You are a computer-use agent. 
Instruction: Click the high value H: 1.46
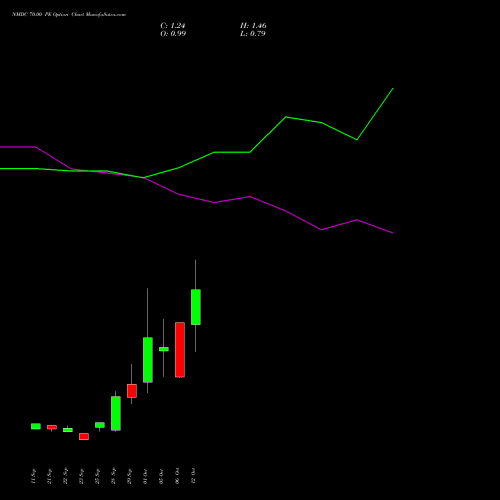(x=253, y=26)
